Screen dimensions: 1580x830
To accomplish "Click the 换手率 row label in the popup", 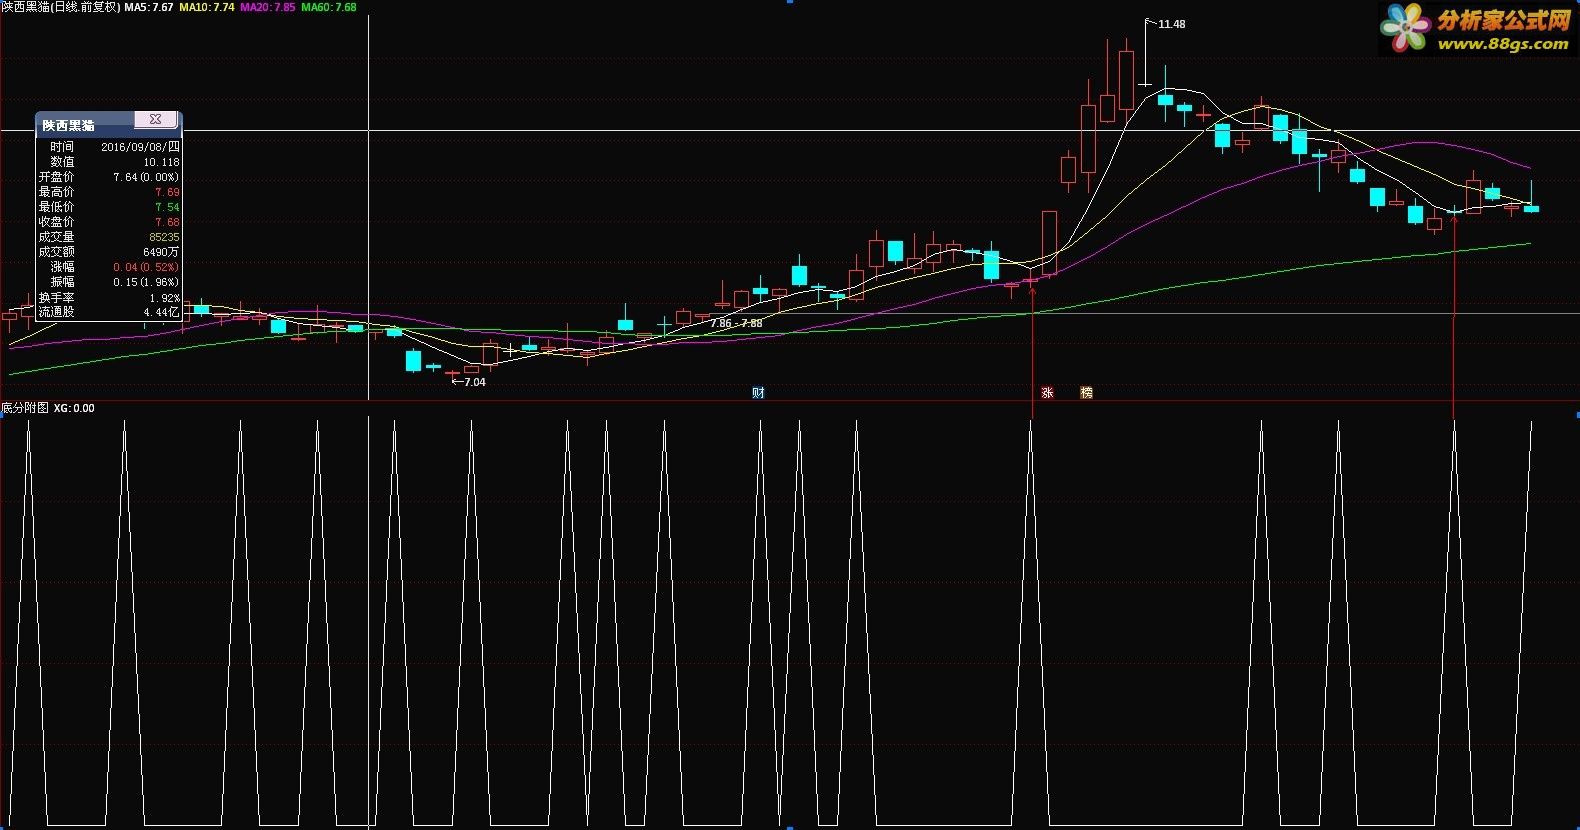I will click(56, 298).
